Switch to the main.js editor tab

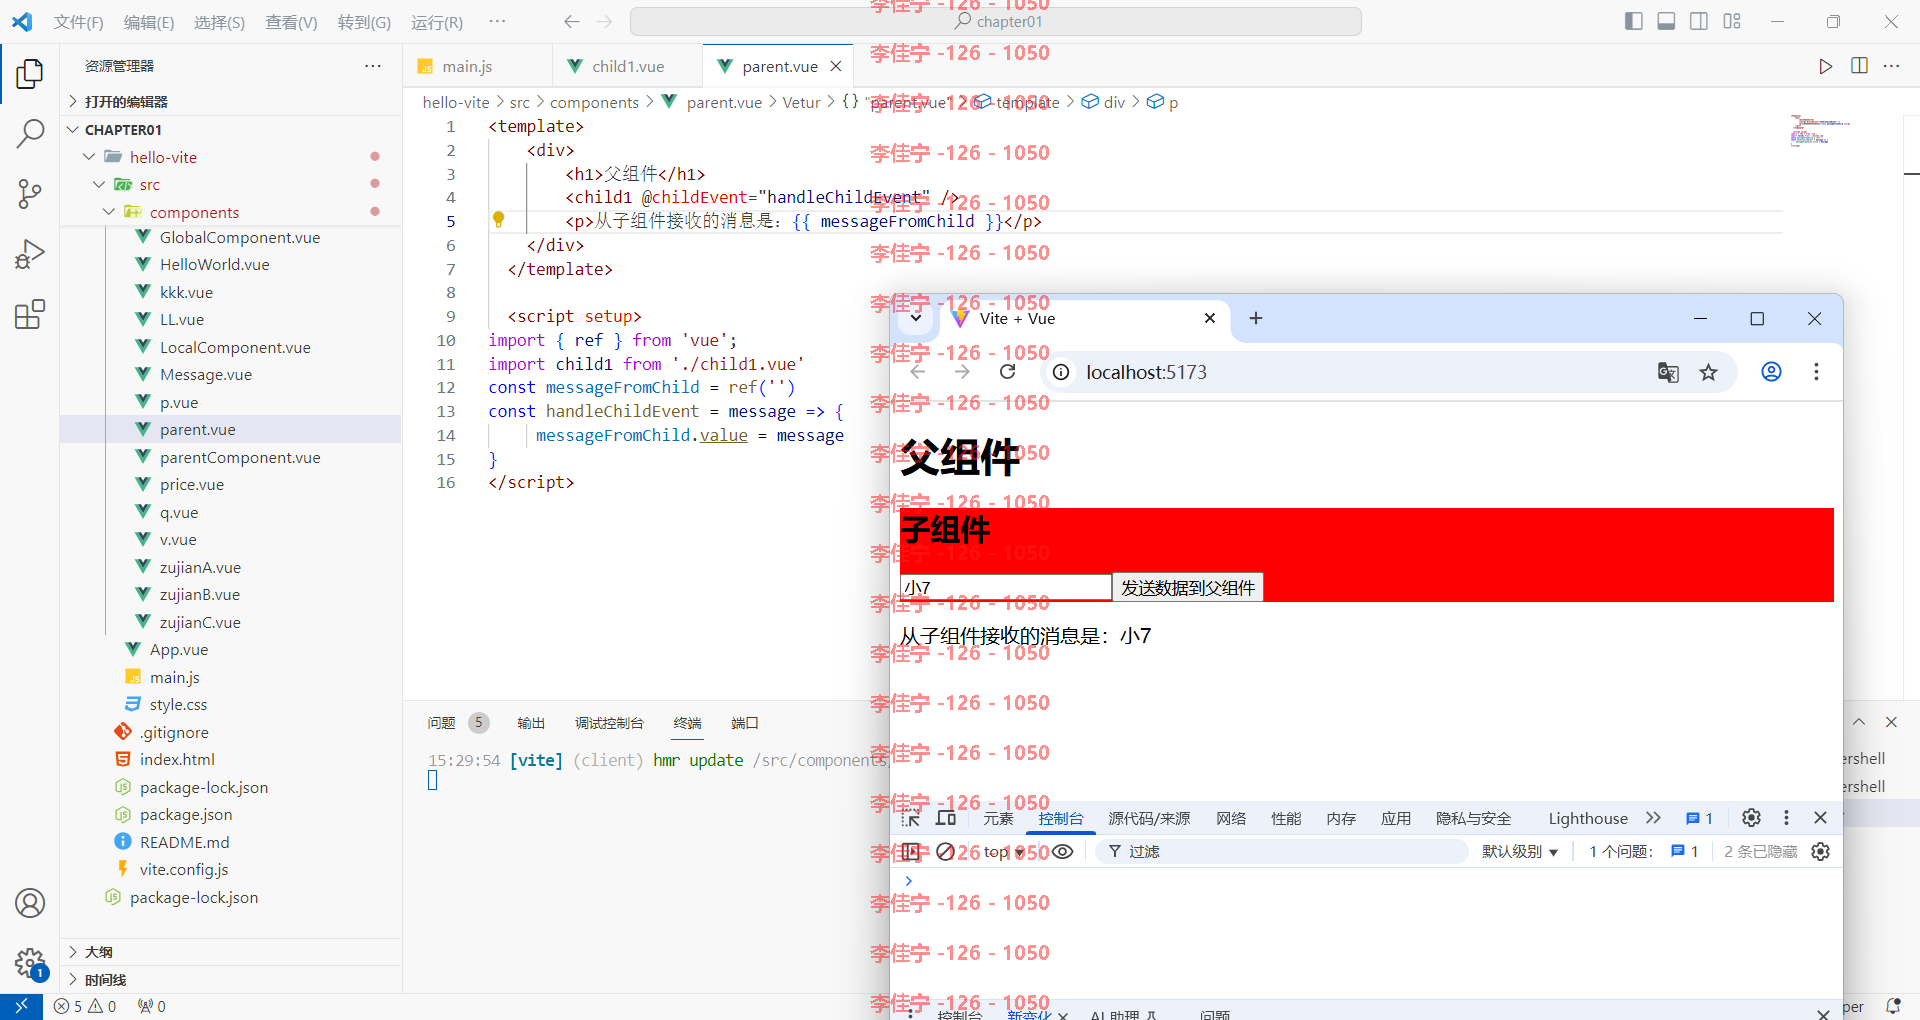[467, 66]
